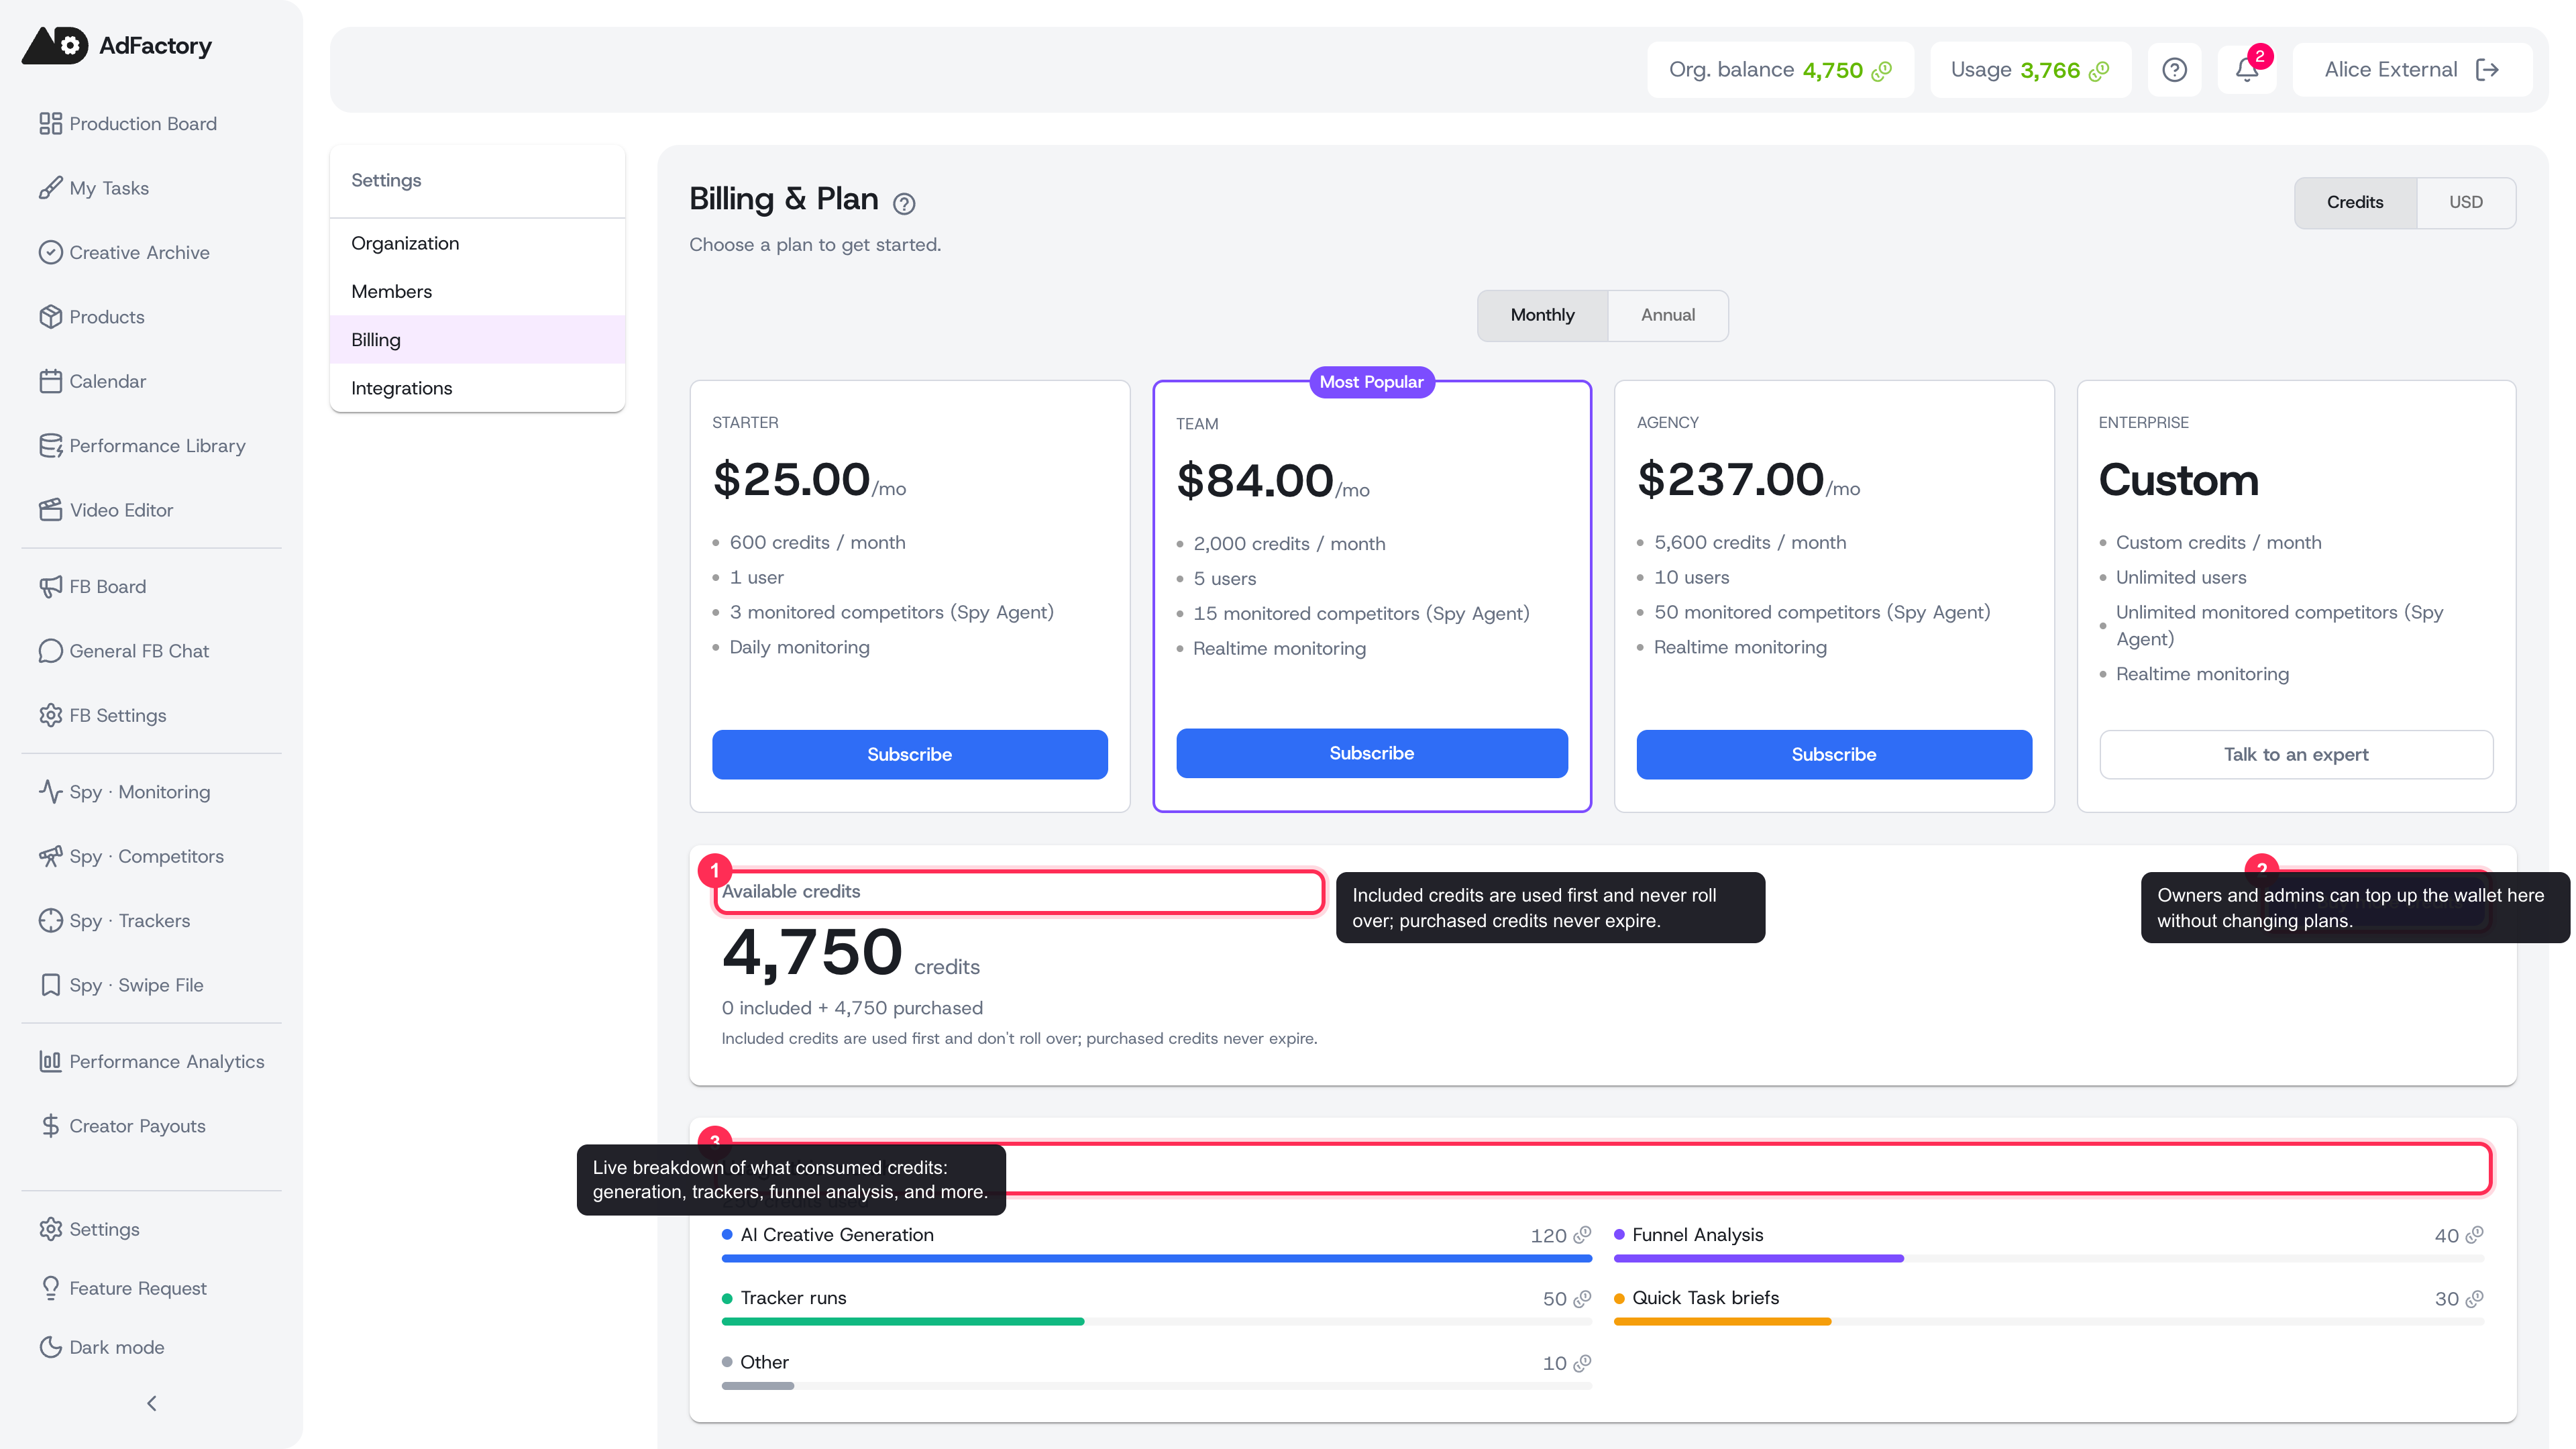Click the Tracker runs usage bar
Screen dimensions: 2576x1449
1156,1321
